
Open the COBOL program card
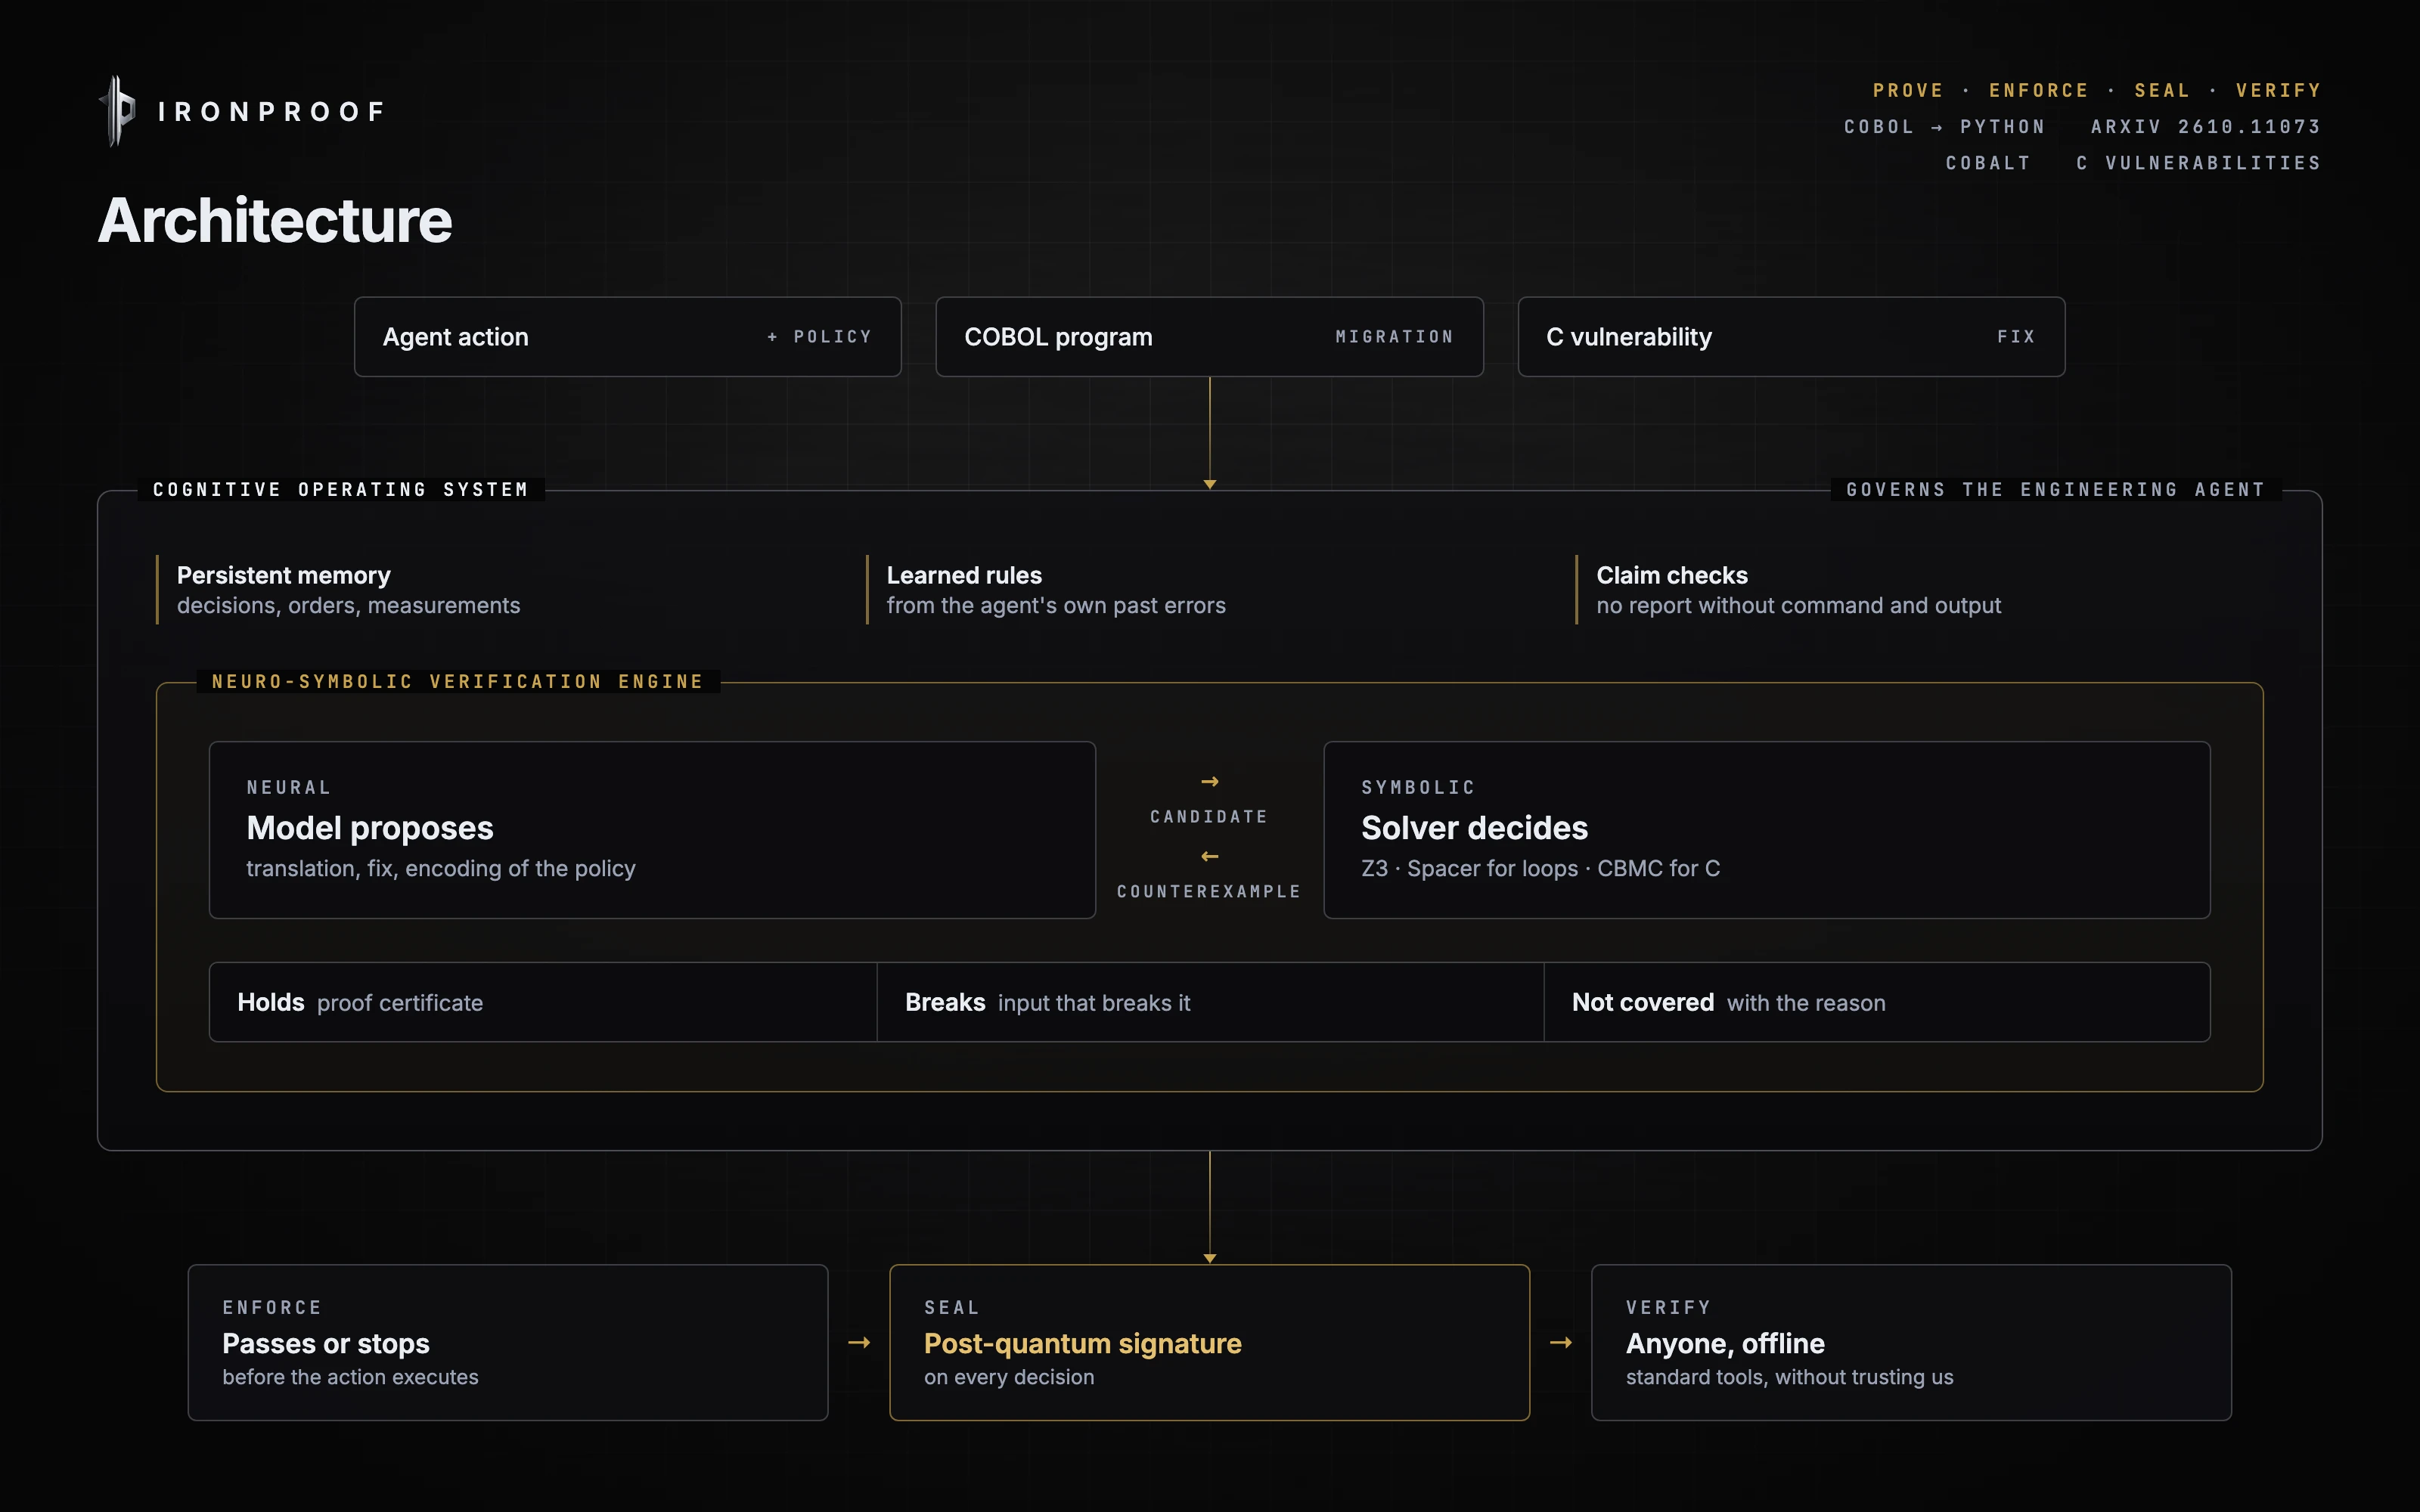click(x=1209, y=337)
